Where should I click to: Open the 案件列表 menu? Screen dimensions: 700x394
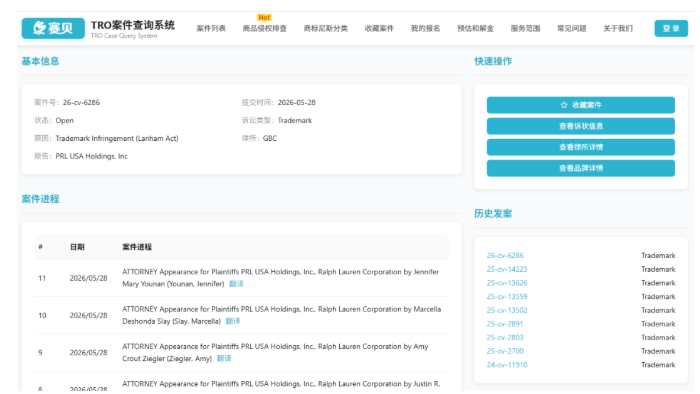click(211, 29)
